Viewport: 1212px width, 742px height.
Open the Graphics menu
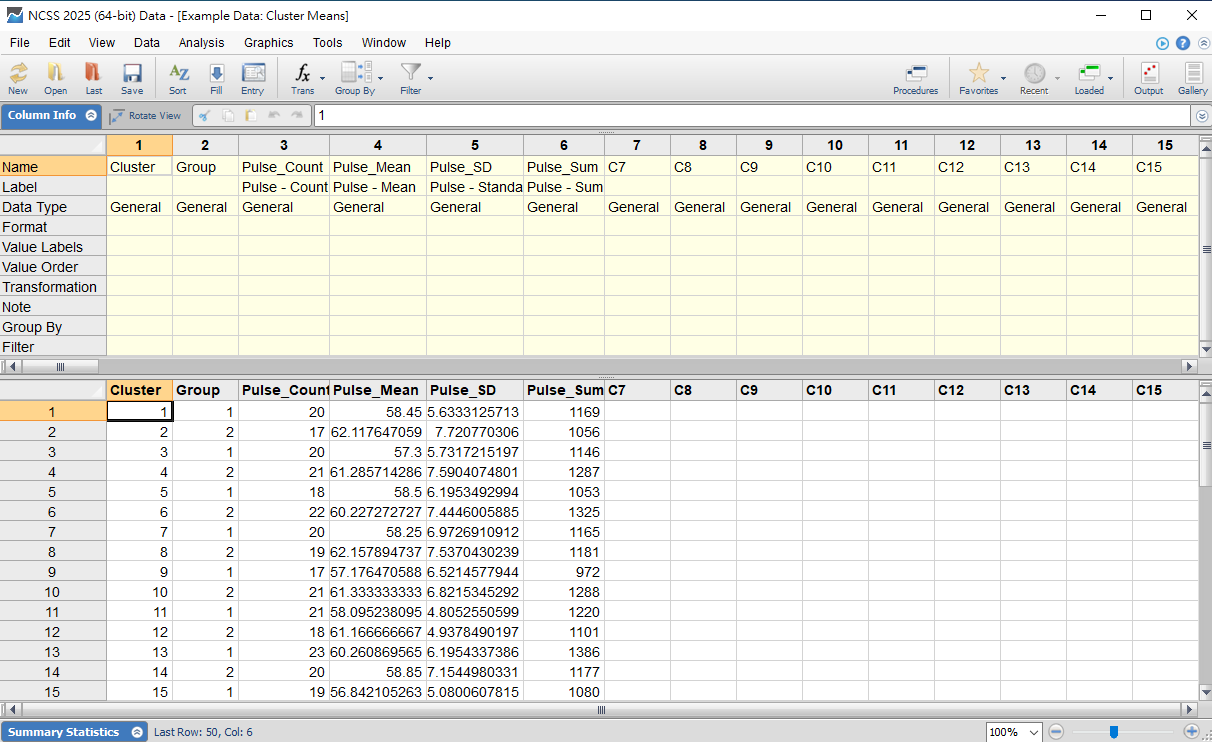[269, 43]
